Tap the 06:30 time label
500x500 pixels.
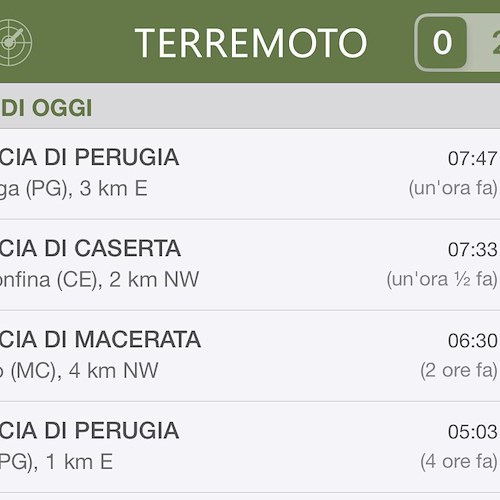click(472, 341)
